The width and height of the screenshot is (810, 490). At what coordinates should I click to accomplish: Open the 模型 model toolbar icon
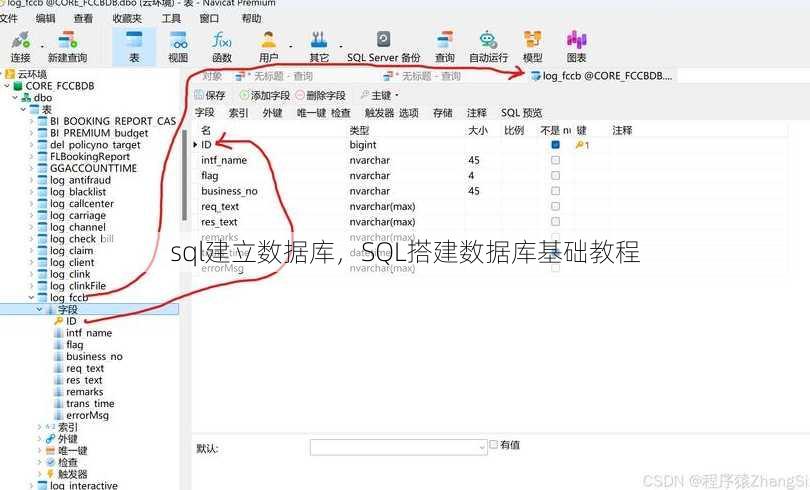coord(533,46)
